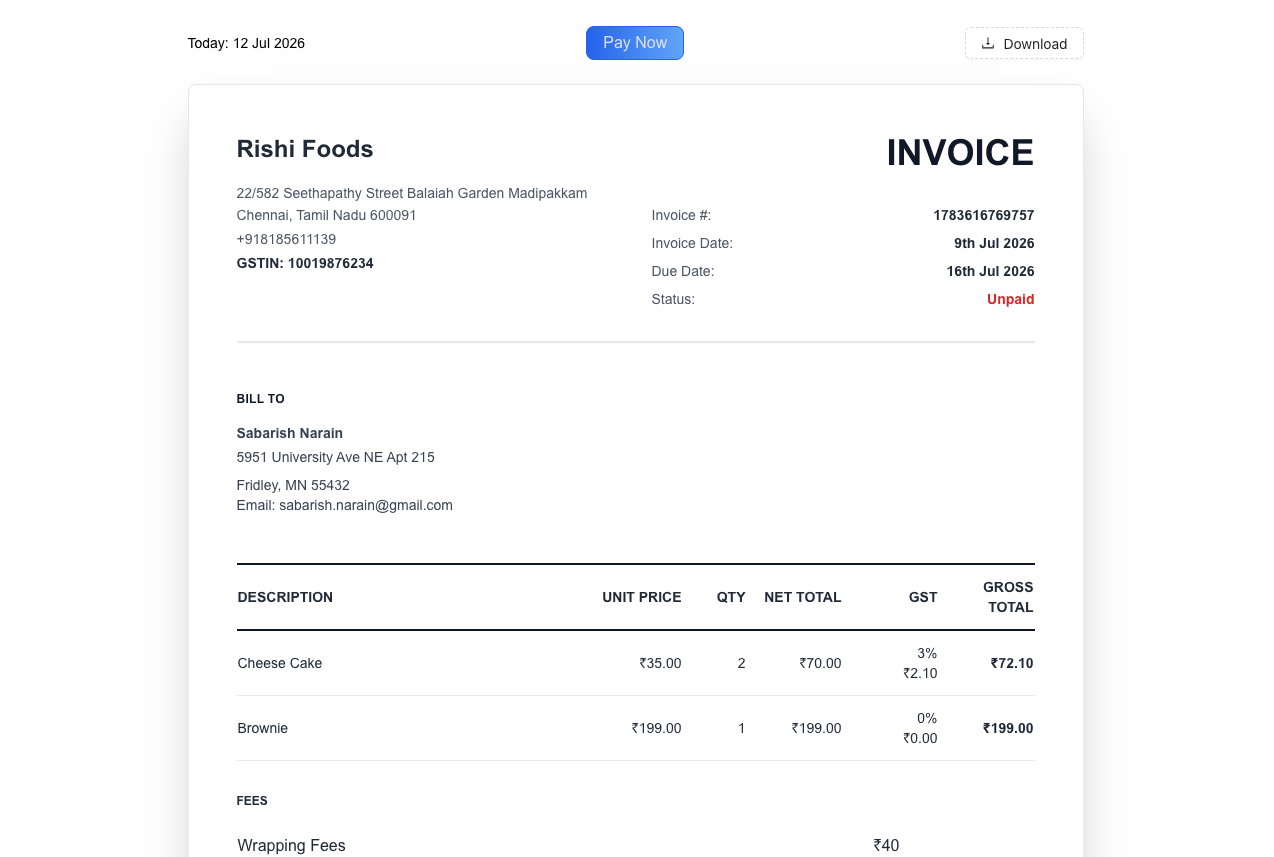Click 'Chennai, Tamil Nadu 600091' line

(327, 215)
